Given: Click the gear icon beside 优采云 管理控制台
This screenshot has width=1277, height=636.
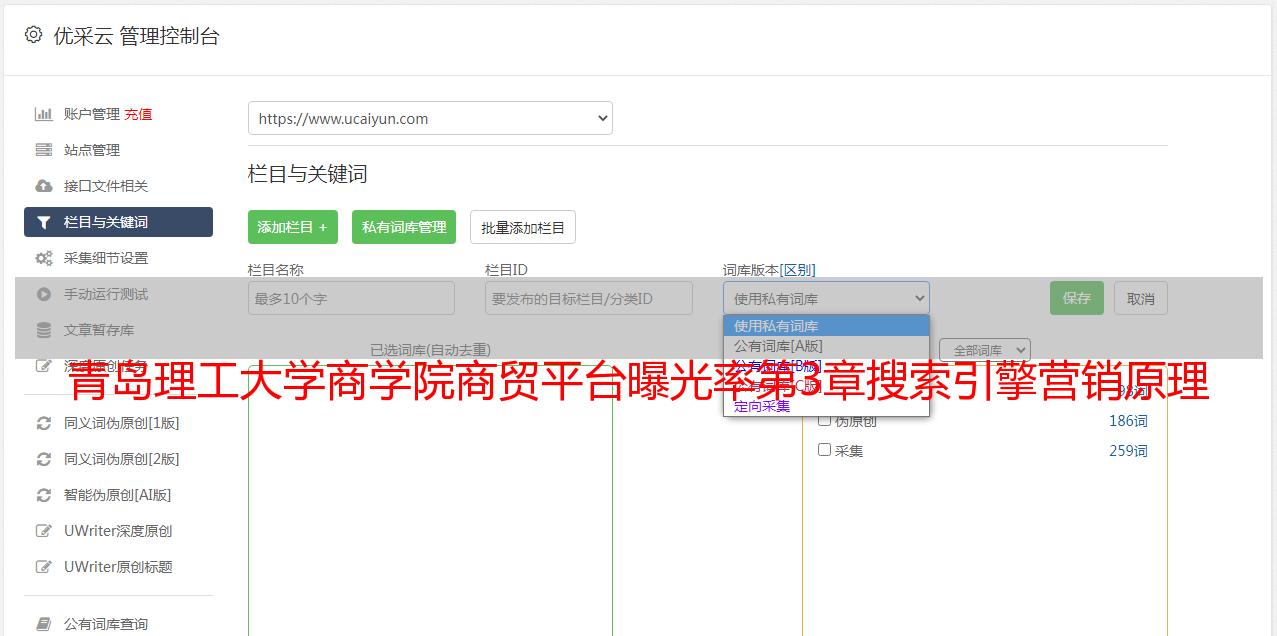Looking at the screenshot, I should pyautogui.click(x=33, y=35).
